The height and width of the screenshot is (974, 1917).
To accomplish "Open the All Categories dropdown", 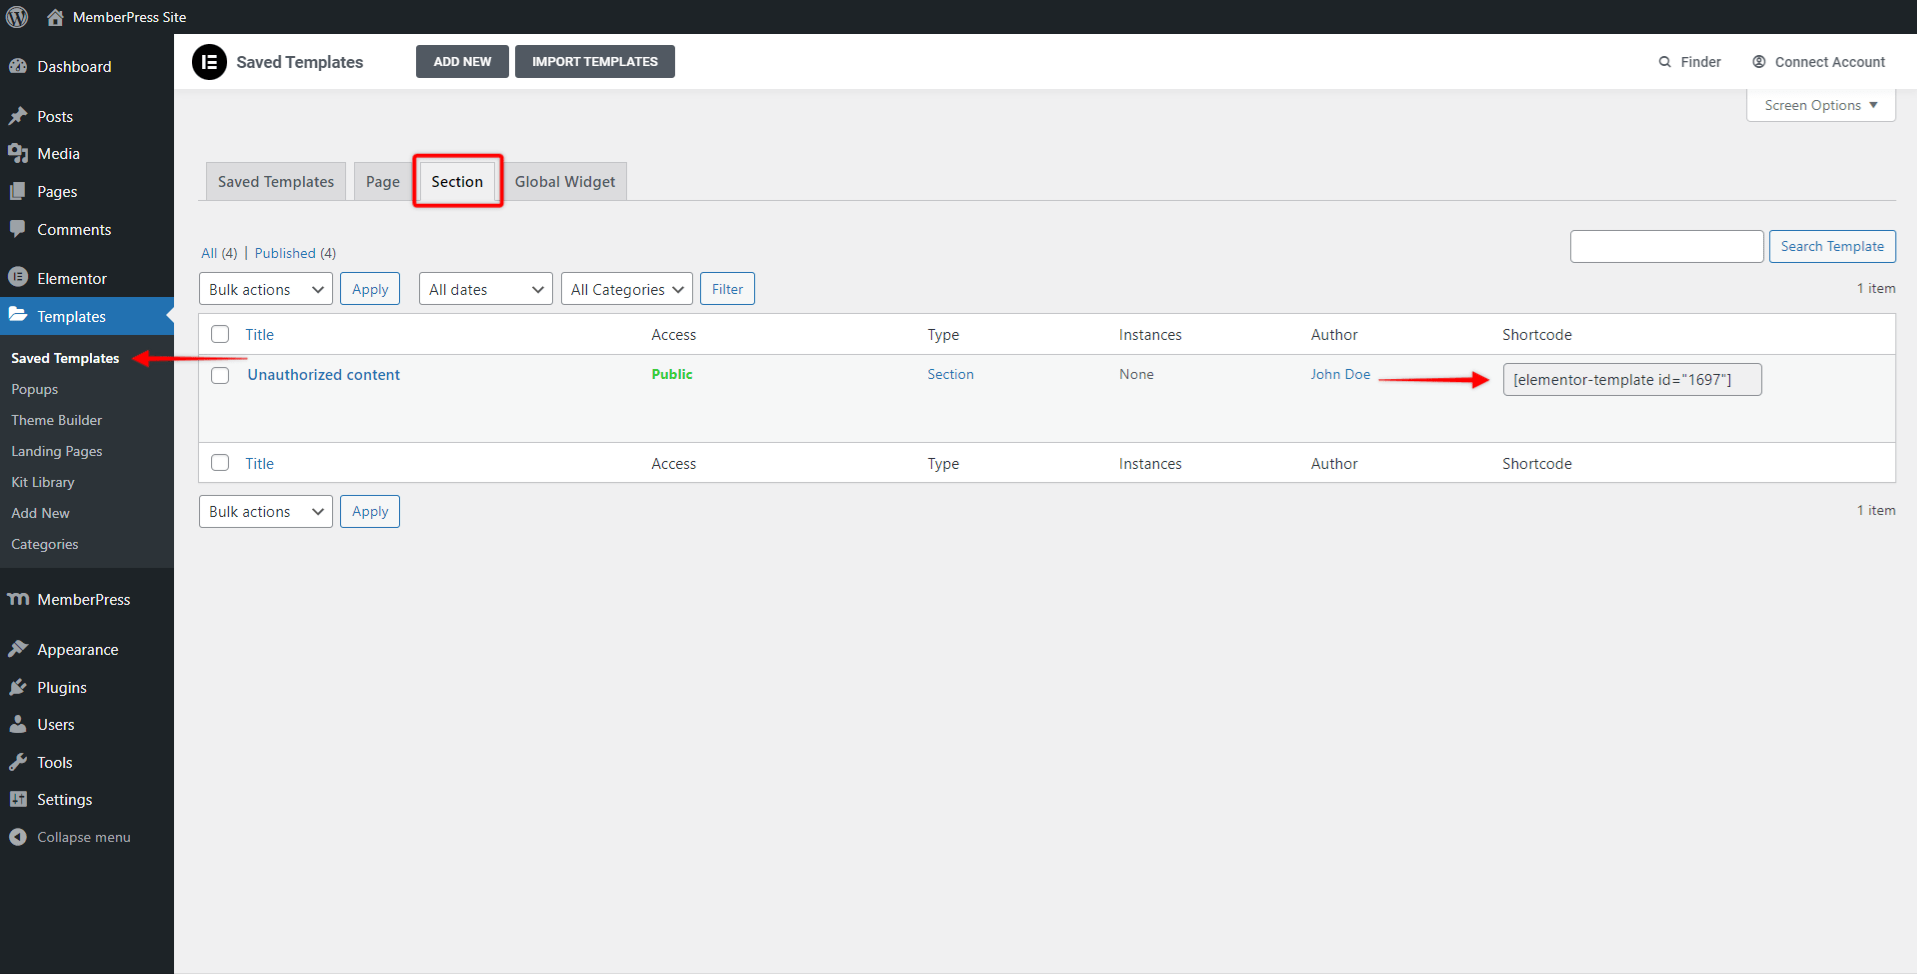I will pos(627,289).
